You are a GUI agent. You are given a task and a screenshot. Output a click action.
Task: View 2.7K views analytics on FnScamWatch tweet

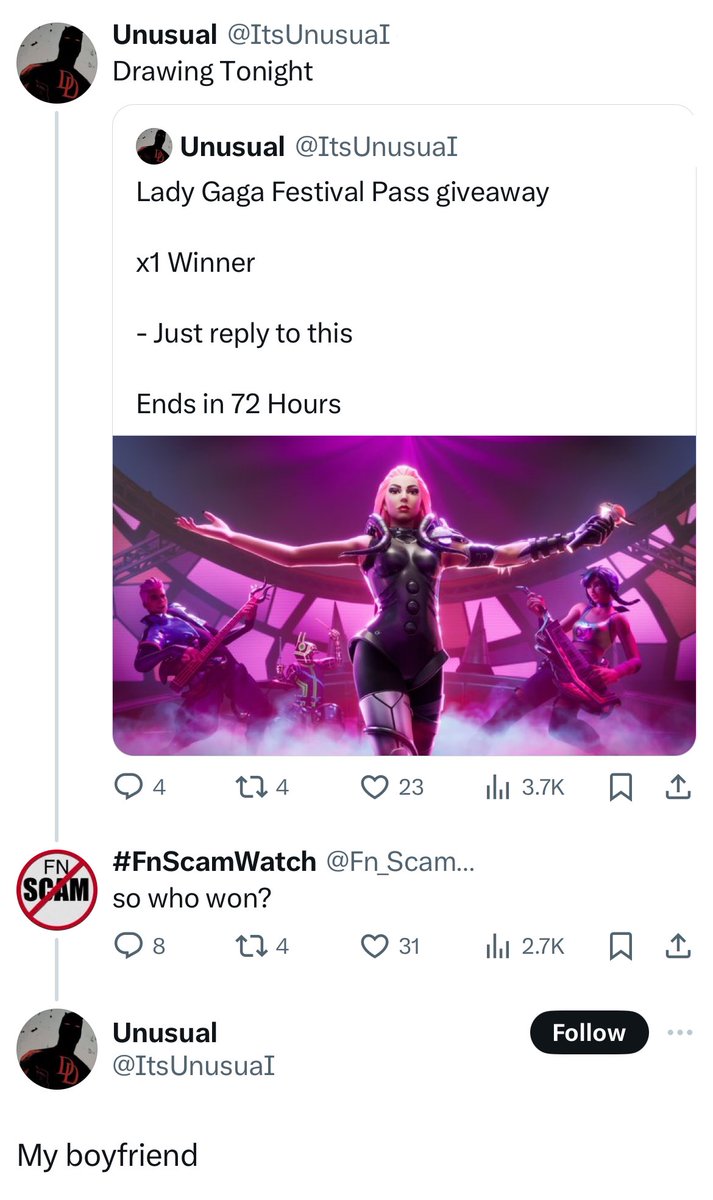[x=526, y=945]
